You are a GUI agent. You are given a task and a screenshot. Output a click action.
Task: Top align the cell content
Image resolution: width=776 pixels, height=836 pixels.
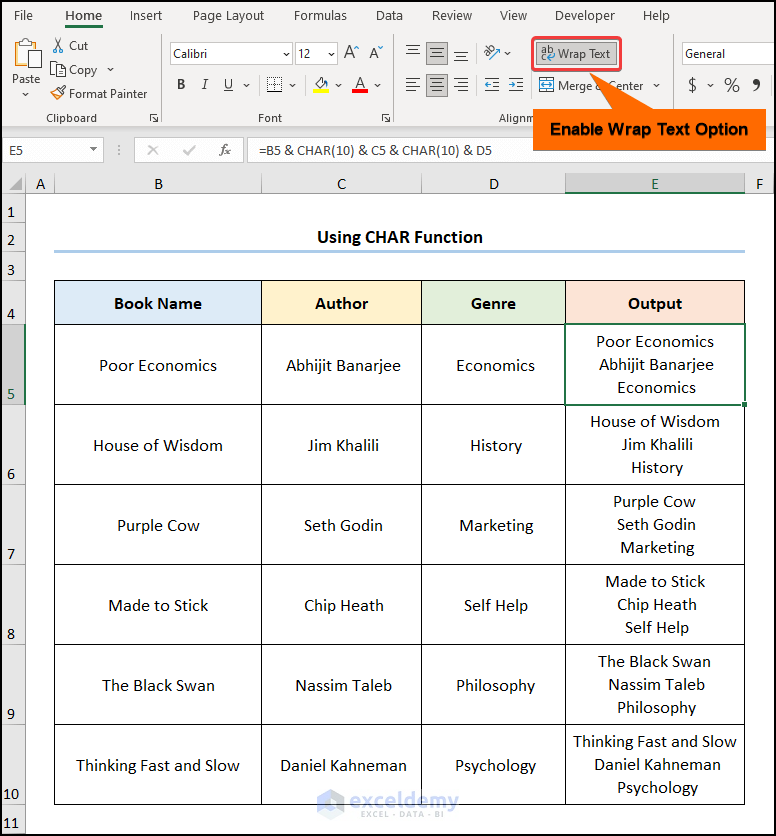click(412, 53)
